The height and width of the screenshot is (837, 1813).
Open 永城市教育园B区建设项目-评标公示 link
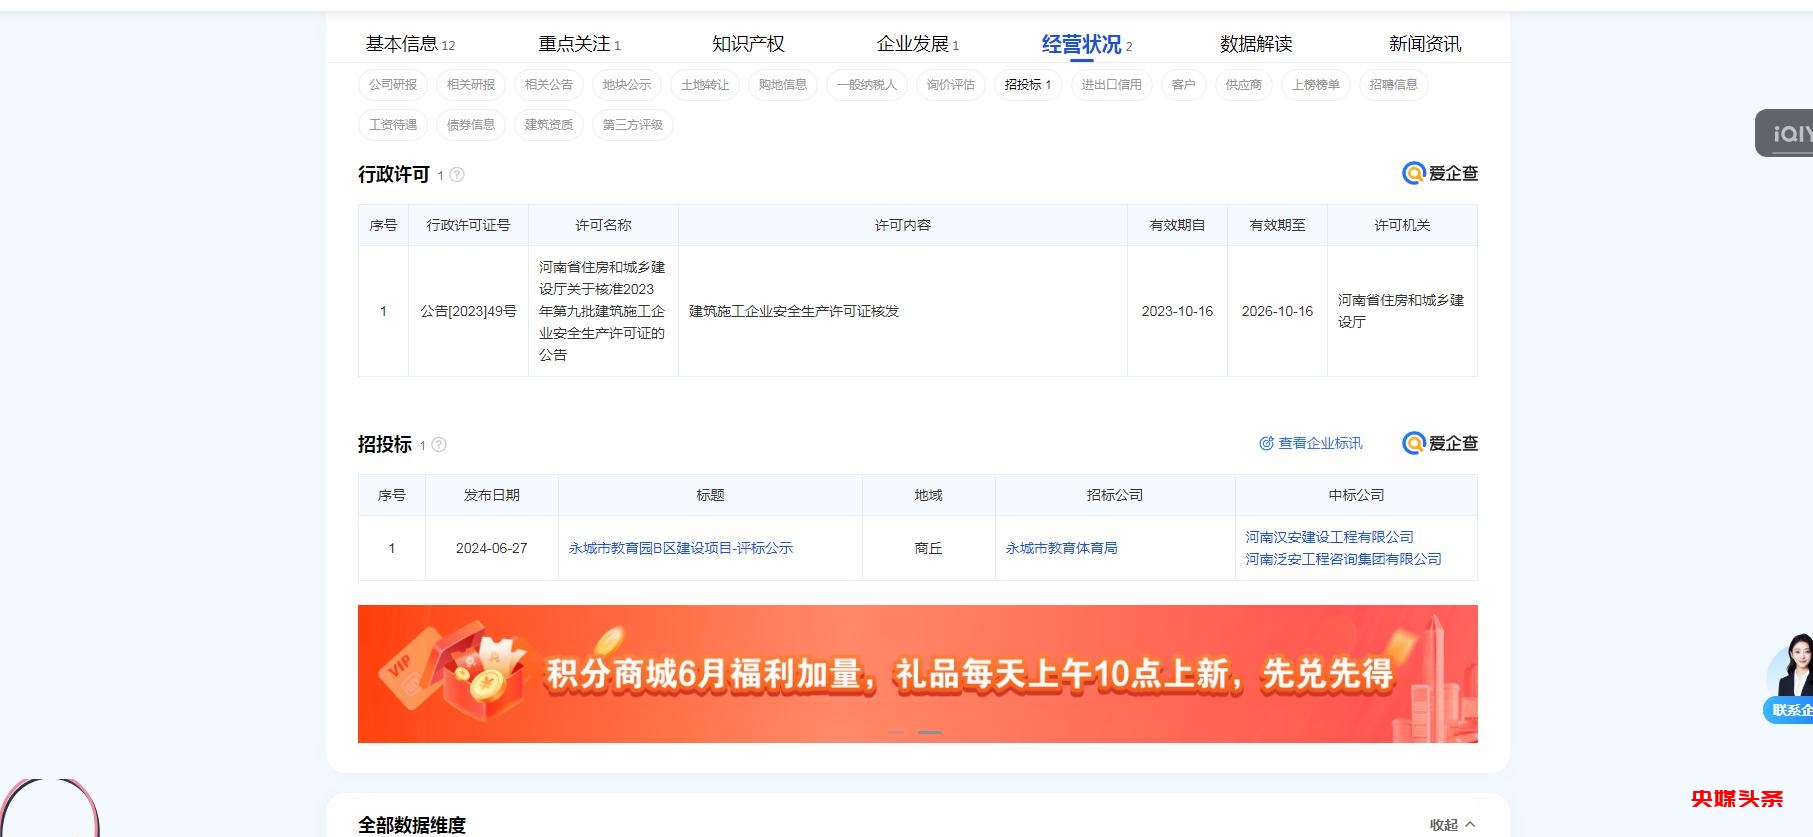click(680, 549)
